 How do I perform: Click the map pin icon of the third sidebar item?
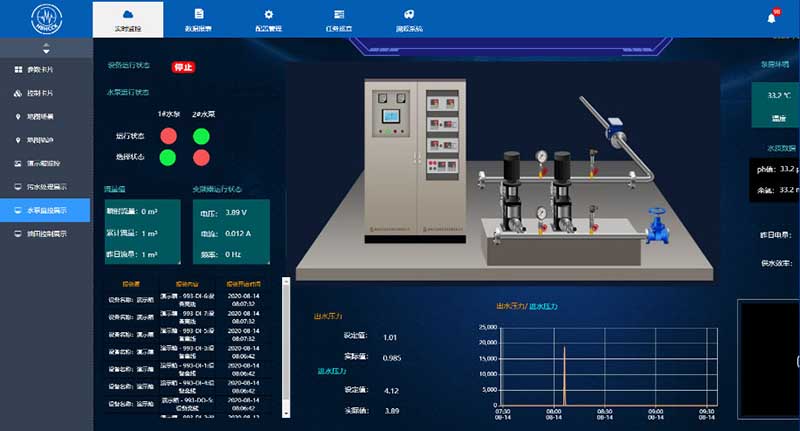pos(18,116)
